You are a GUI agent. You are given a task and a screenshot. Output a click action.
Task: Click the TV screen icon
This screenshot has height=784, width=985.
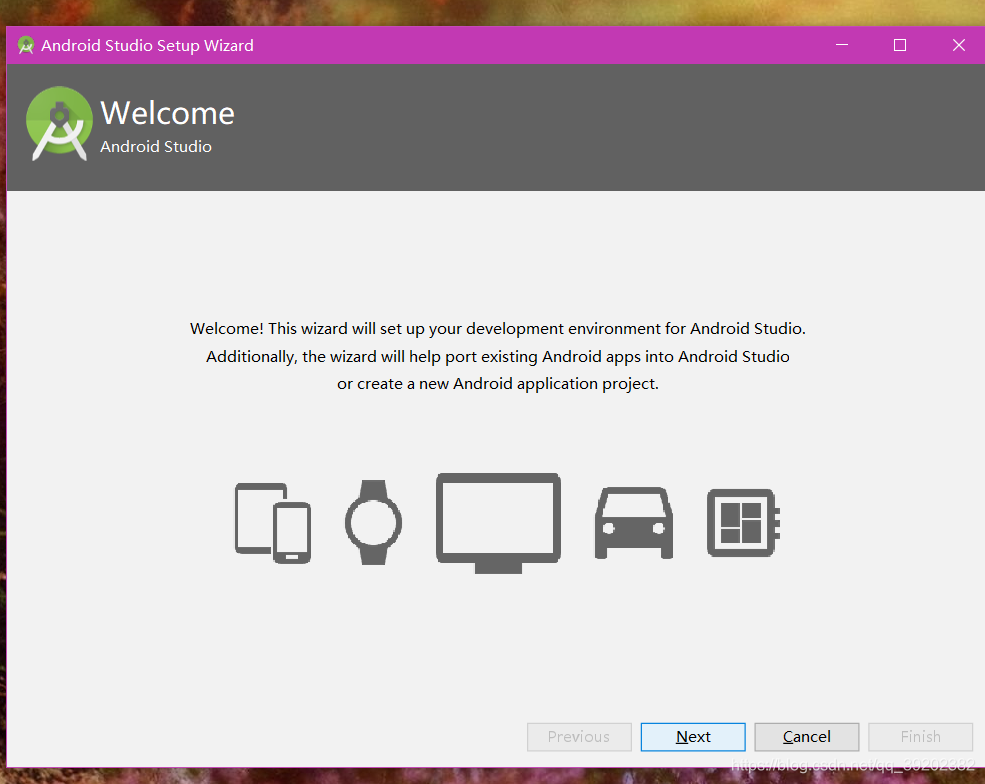click(x=498, y=523)
